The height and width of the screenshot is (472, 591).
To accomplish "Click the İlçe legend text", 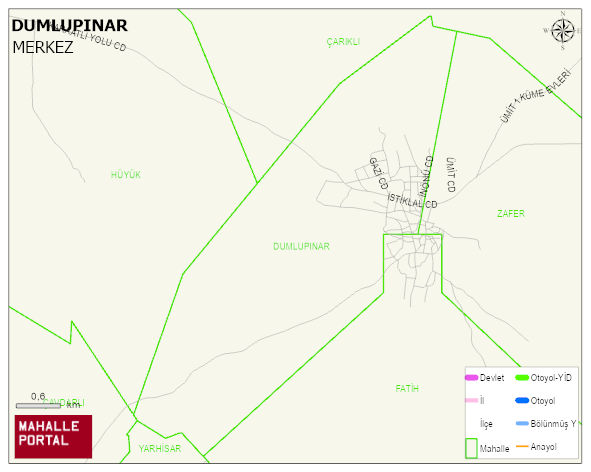I will [x=486, y=424].
